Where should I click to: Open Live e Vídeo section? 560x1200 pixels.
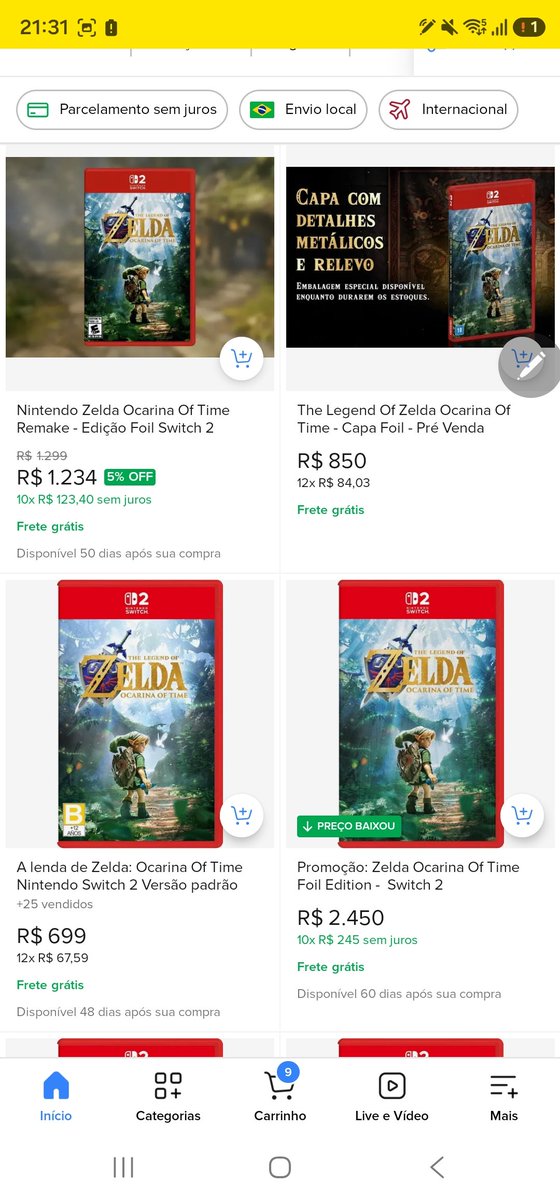point(392,1094)
